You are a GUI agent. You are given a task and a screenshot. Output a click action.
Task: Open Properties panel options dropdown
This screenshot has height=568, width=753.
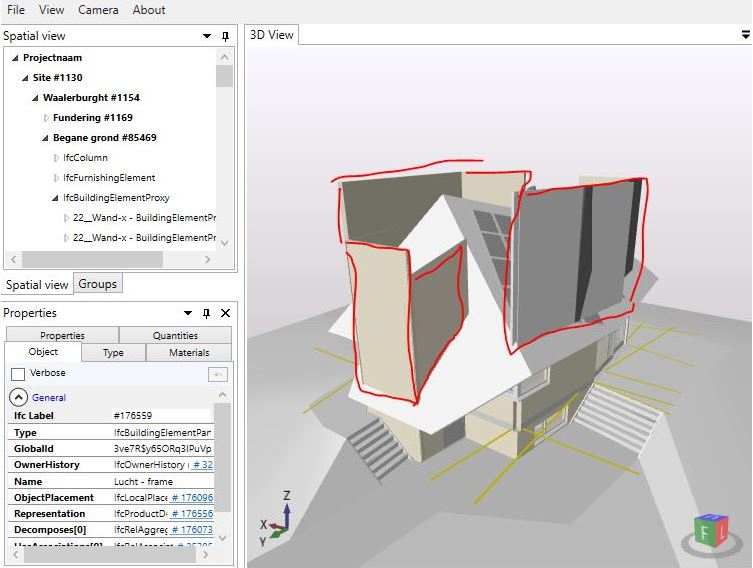[x=188, y=313]
